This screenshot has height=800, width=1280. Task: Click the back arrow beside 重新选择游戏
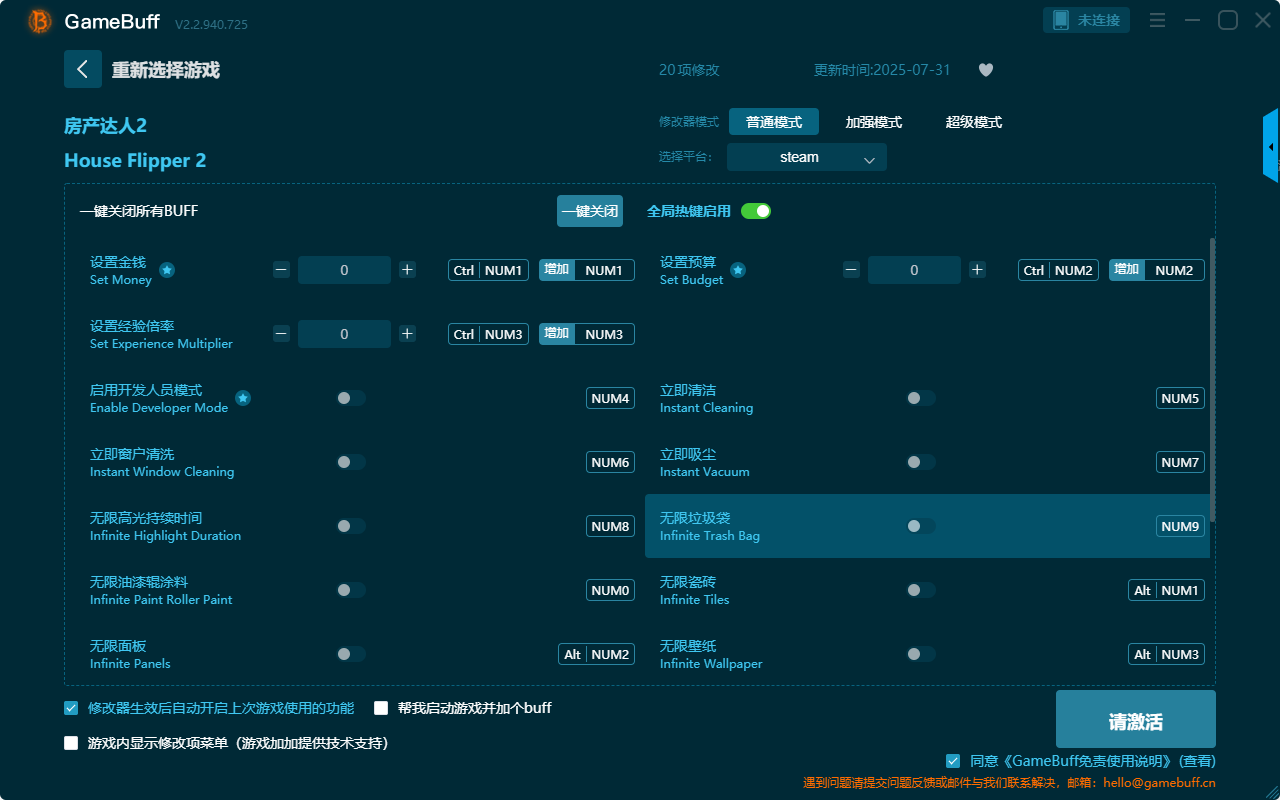pyautogui.click(x=83, y=69)
